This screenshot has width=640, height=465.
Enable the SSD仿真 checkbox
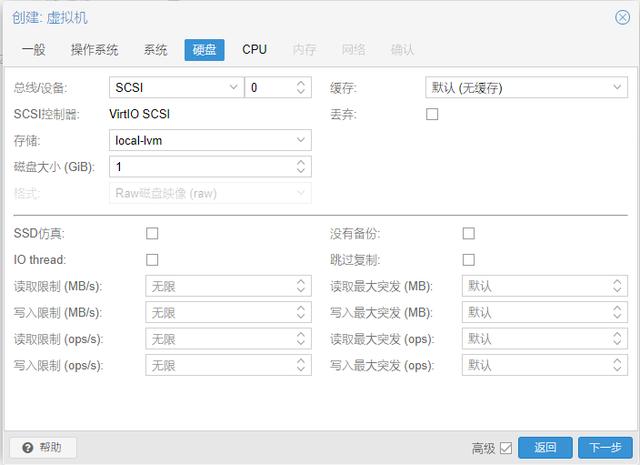[152, 234]
